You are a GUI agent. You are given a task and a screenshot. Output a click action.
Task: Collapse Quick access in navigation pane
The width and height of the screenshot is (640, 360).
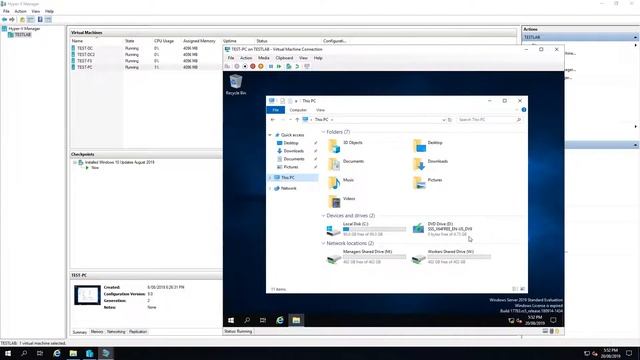point(270,135)
